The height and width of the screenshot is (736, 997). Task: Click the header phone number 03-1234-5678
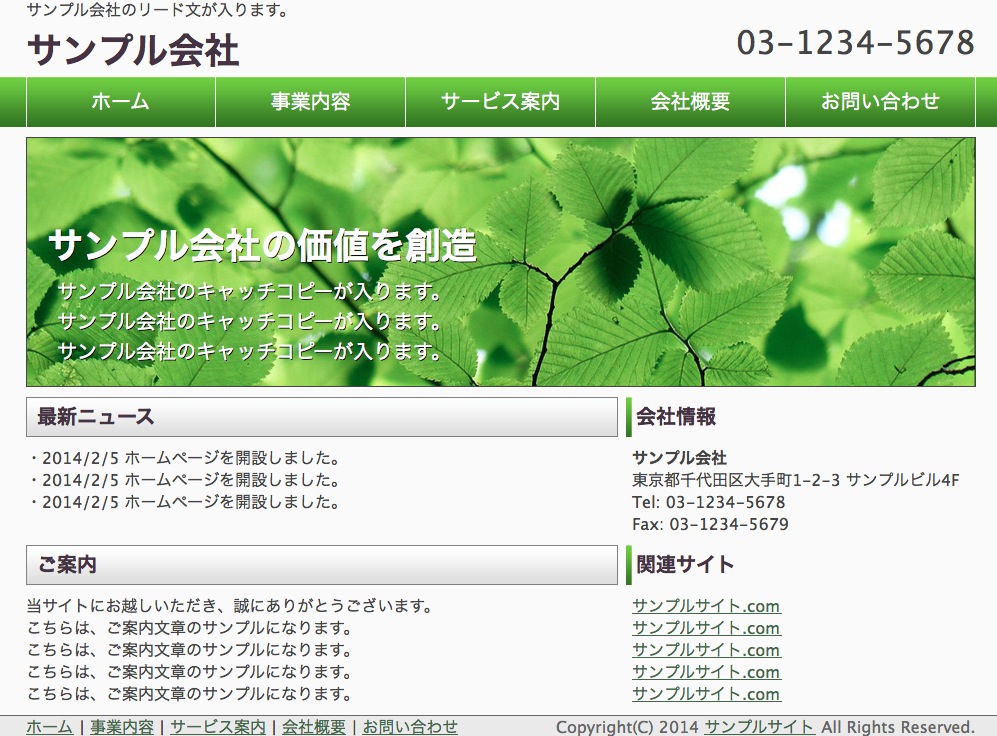(x=855, y=43)
